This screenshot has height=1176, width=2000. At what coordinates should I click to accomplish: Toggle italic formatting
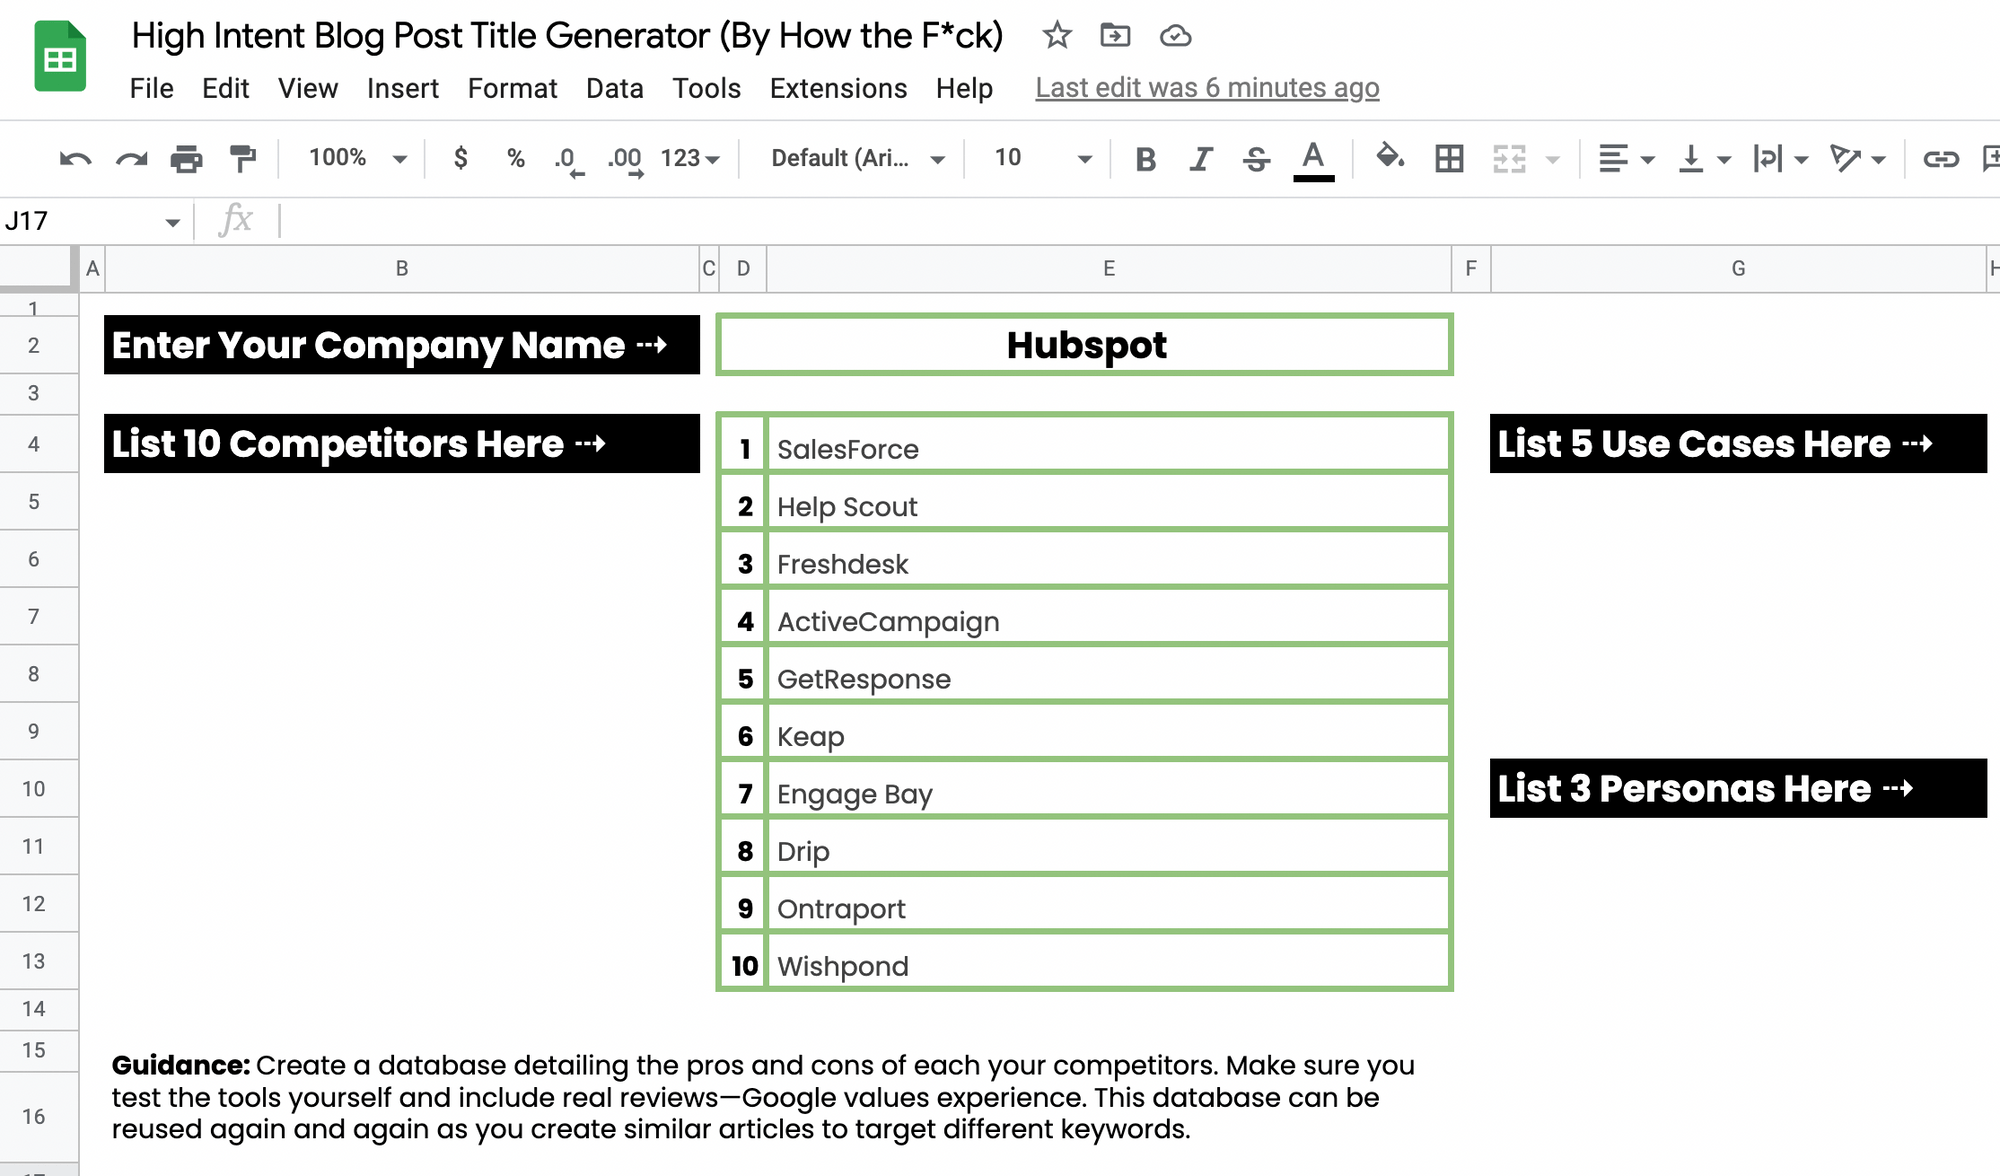click(x=1201, y=159)
